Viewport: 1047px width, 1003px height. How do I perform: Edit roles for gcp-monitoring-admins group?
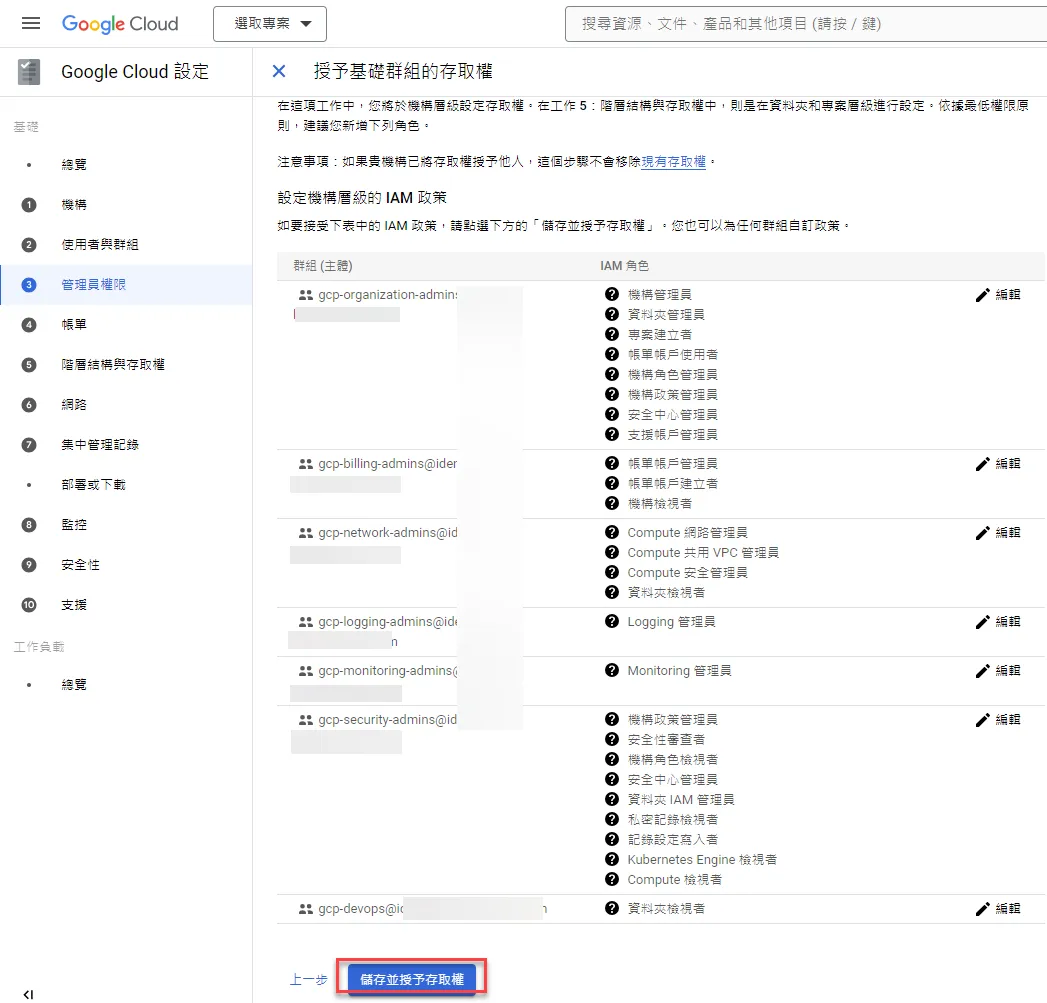[998, 670]
